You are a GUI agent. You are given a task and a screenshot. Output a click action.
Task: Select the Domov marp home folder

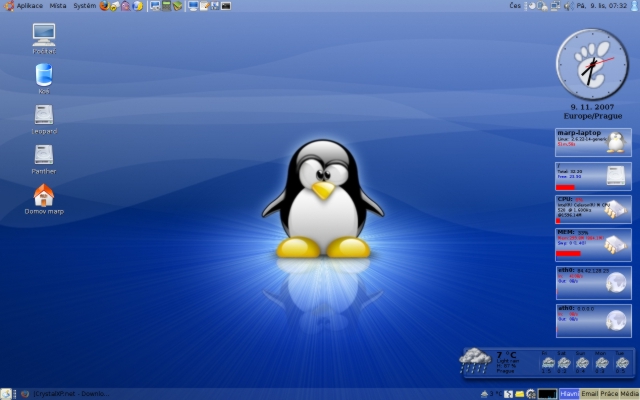tap(44, 199)
